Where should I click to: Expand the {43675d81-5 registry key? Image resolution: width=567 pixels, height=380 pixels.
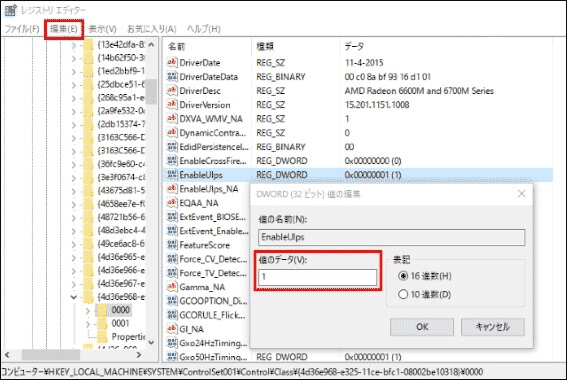pos(74,191)
